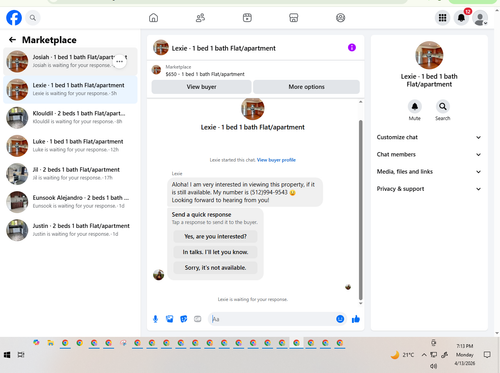Open Eunsook Alejandro's conversation
The image size is (500, 373).
(x=70, y=202)
